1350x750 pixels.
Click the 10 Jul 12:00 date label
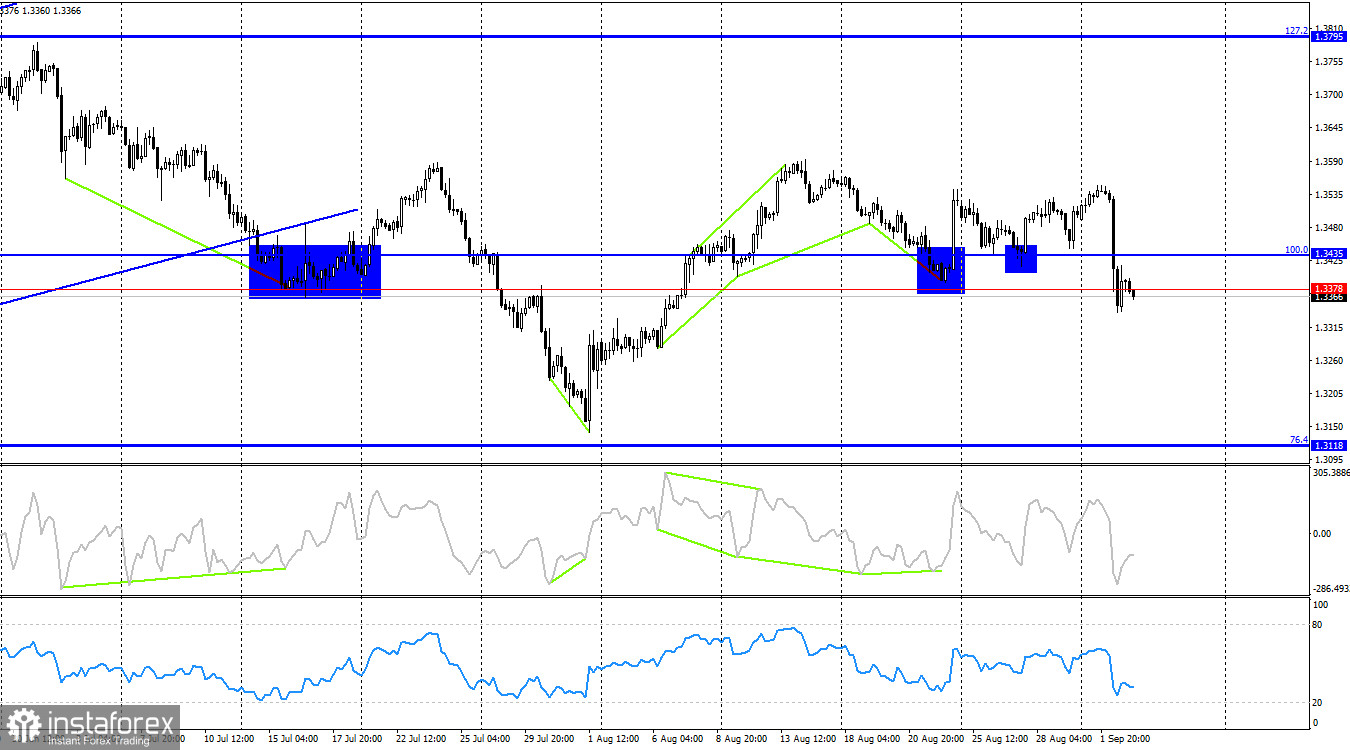231,739
